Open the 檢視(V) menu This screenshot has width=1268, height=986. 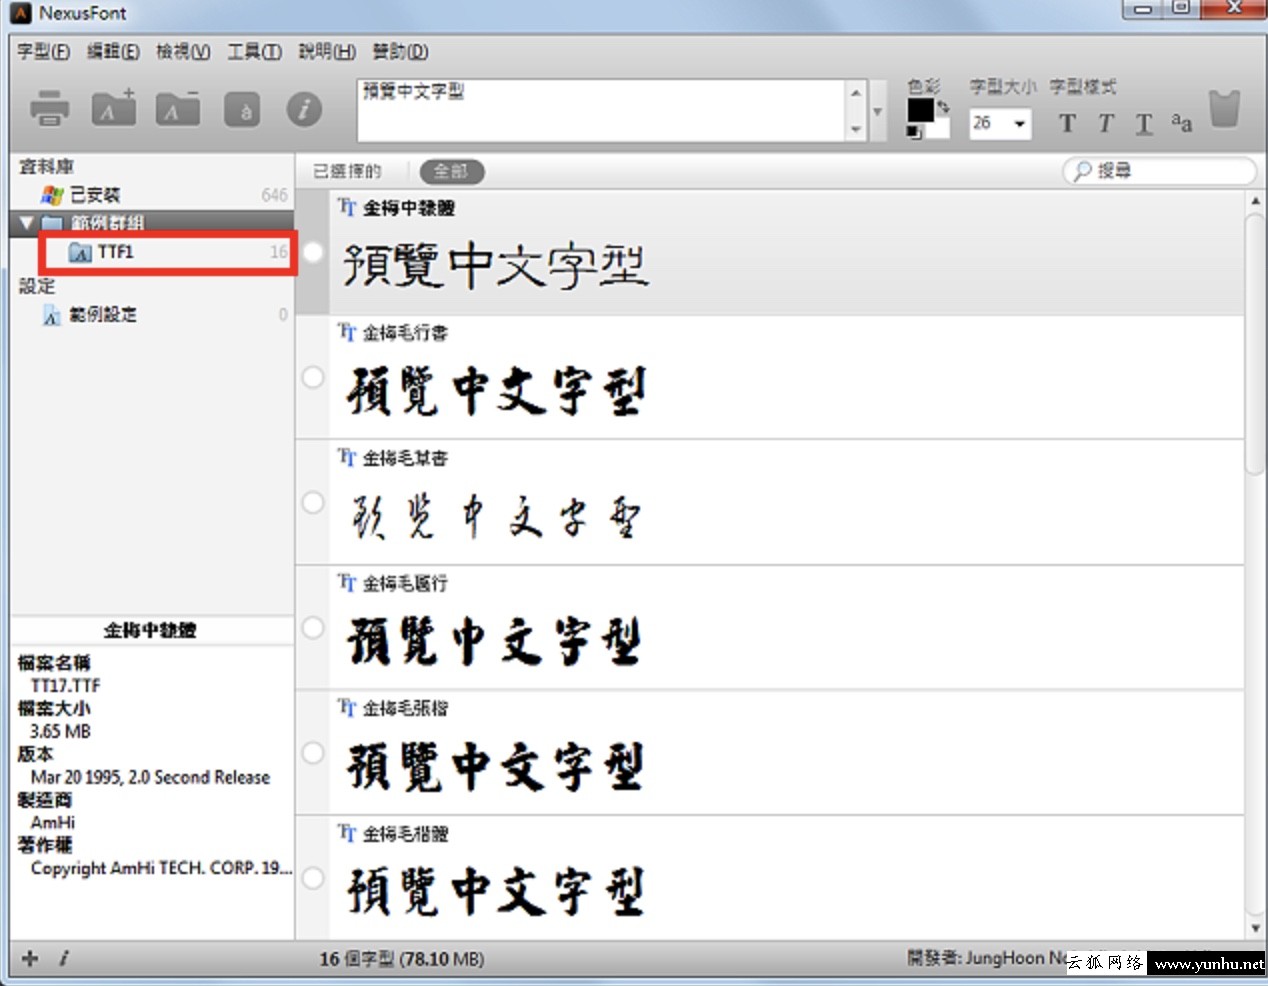click(183, 51)
